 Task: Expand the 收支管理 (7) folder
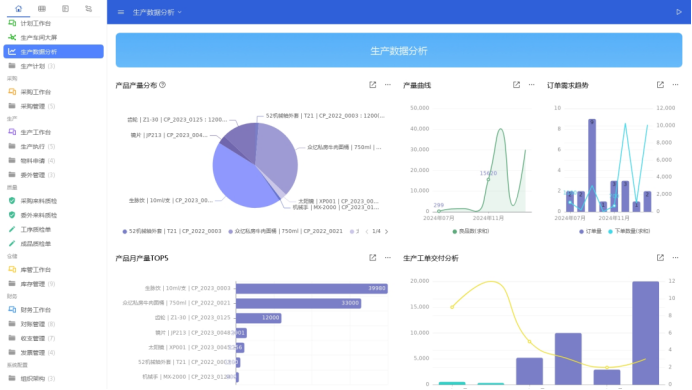(53, 338)
